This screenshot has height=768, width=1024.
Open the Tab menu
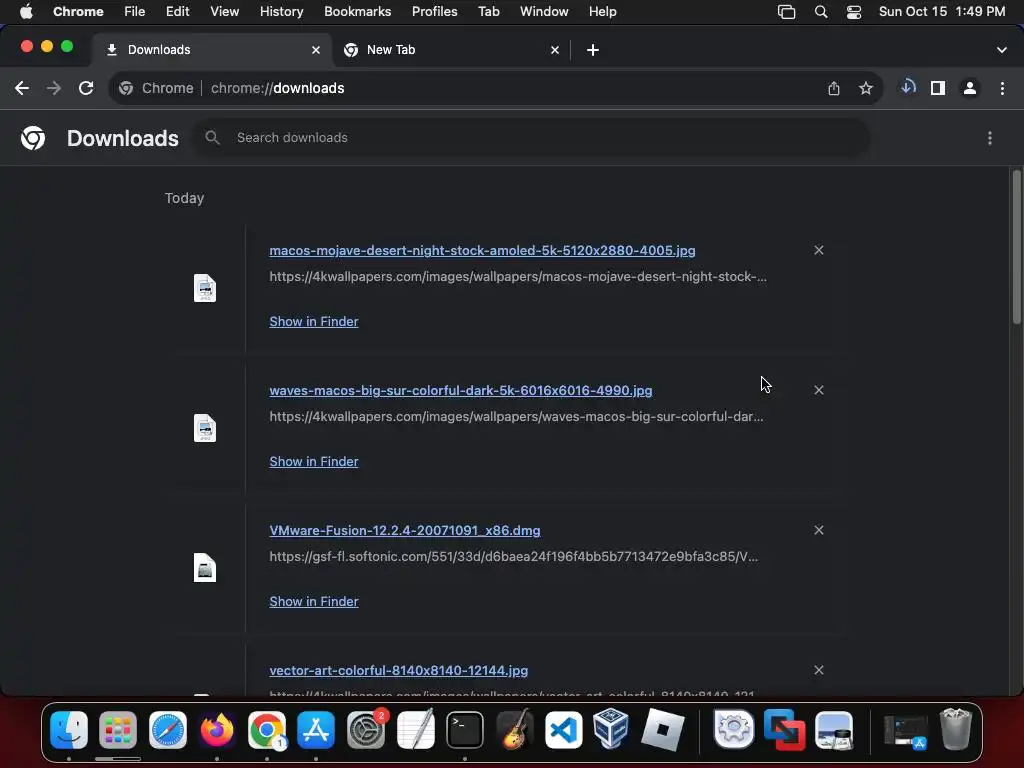(x=488, y=12)
